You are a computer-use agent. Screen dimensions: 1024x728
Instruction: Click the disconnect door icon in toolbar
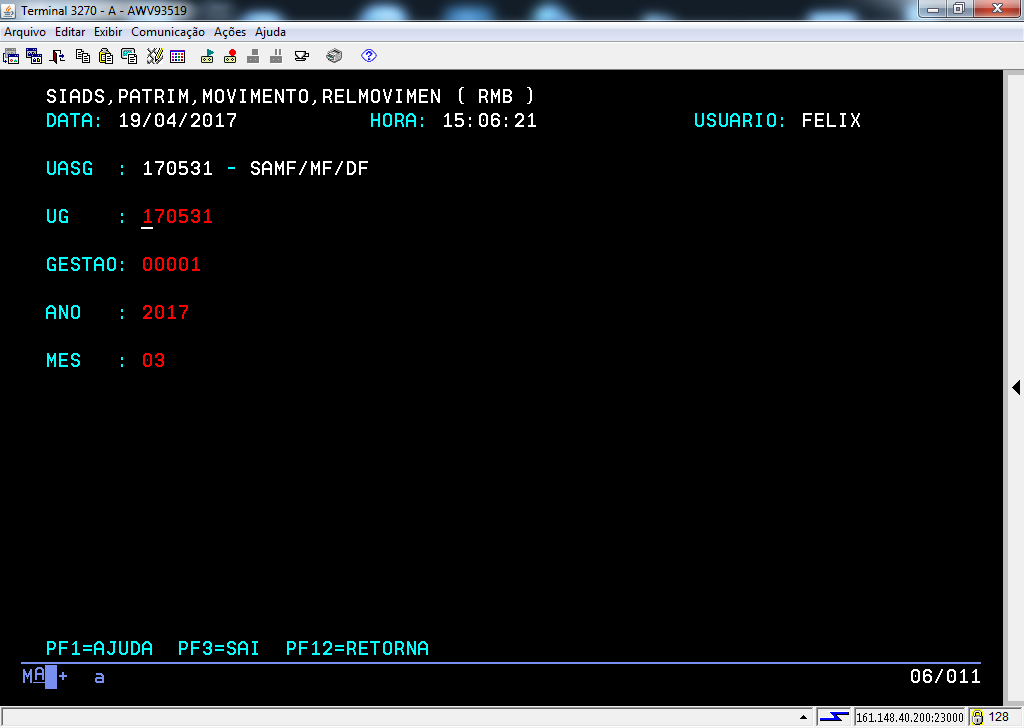tap(57, 56)
